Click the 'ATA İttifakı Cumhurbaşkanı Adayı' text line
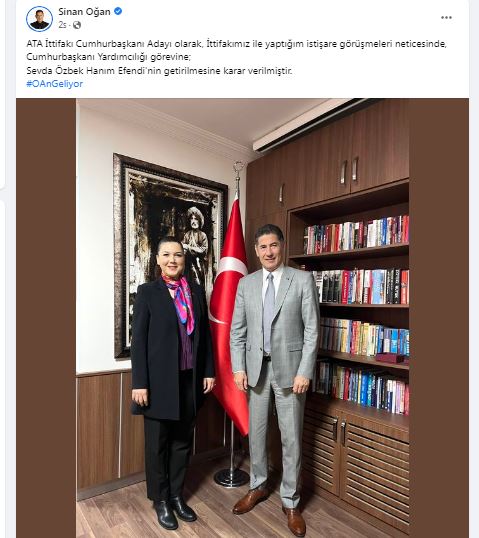479x538 pixels. coord(236,44)
